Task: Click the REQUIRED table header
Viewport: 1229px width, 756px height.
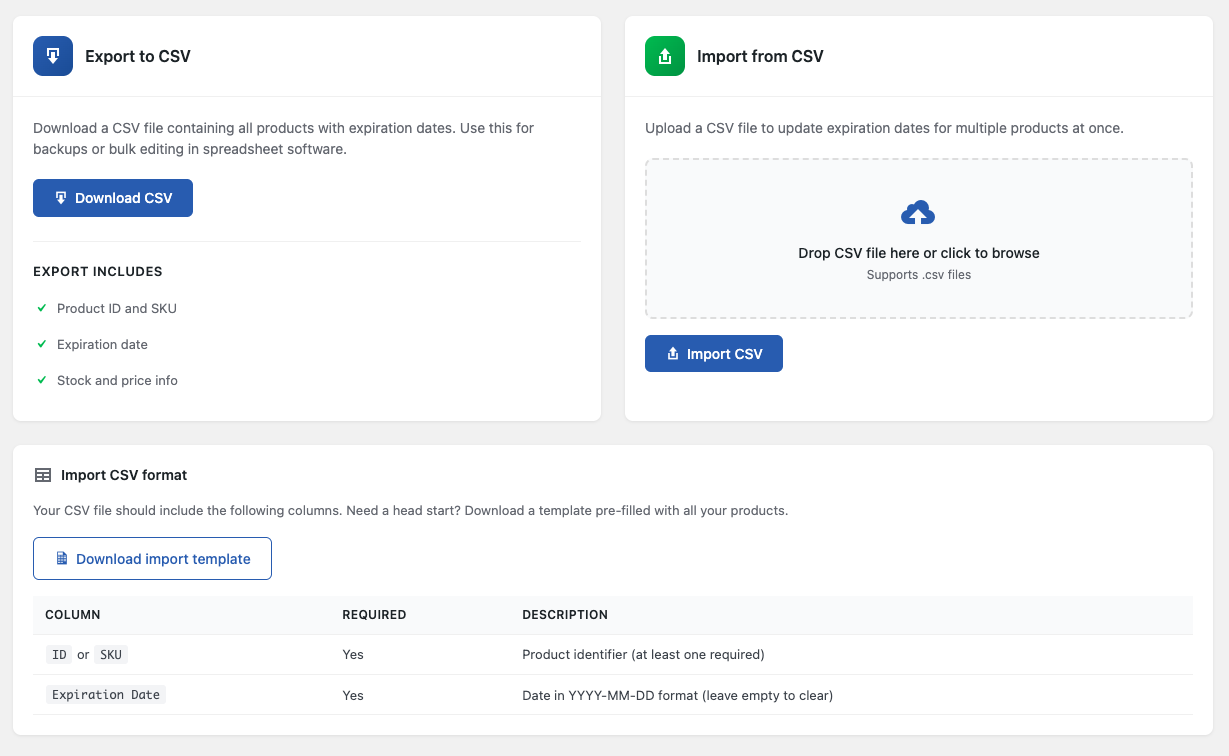Action: (374, 615)
